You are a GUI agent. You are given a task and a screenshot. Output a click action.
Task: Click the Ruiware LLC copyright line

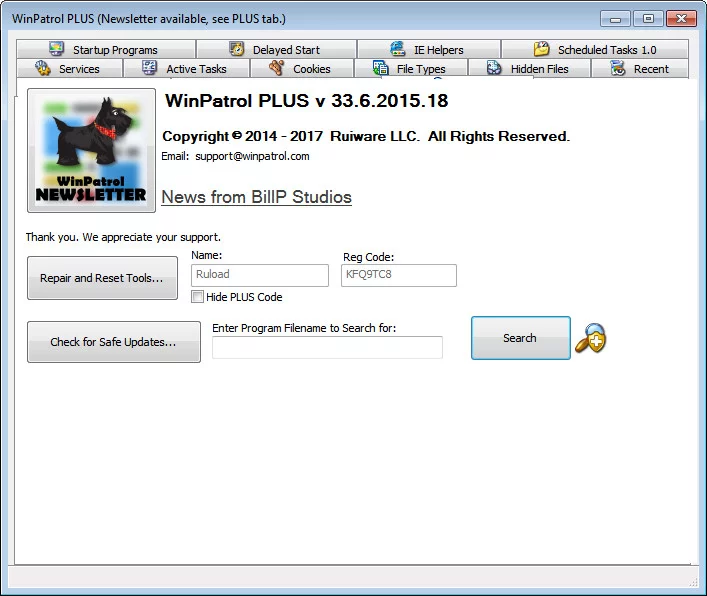[366, 136]
